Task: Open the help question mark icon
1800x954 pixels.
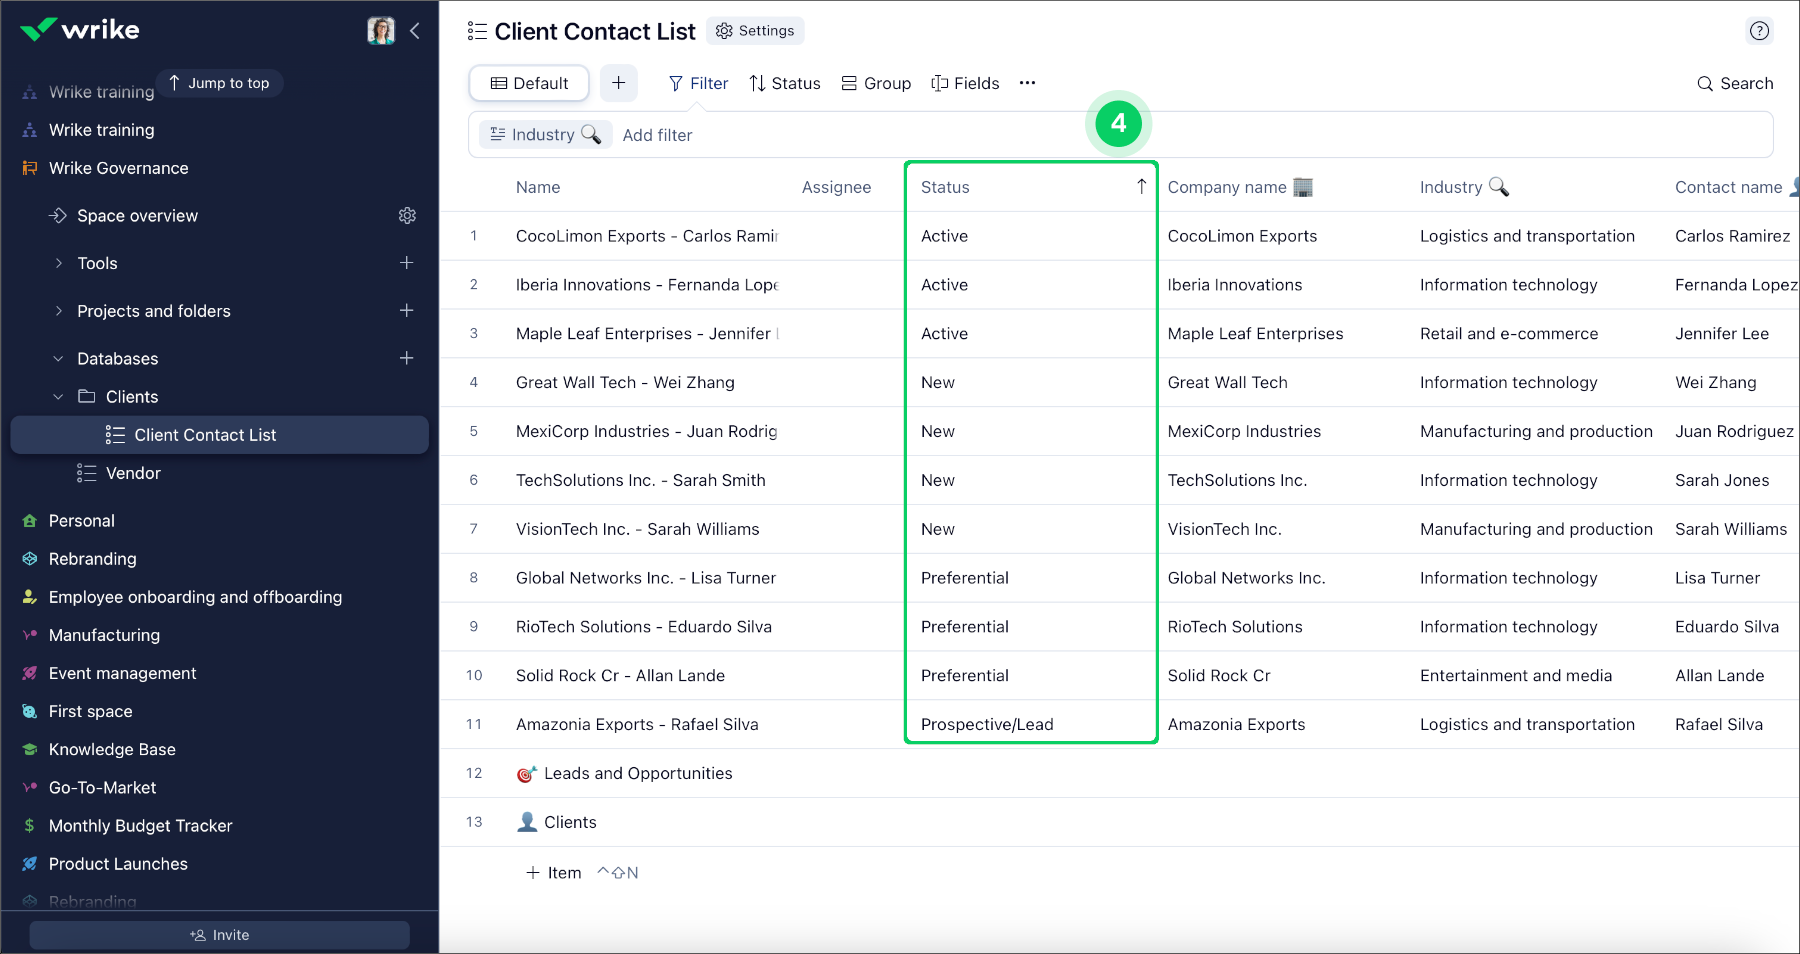Action: click(x=1759, y=31)
